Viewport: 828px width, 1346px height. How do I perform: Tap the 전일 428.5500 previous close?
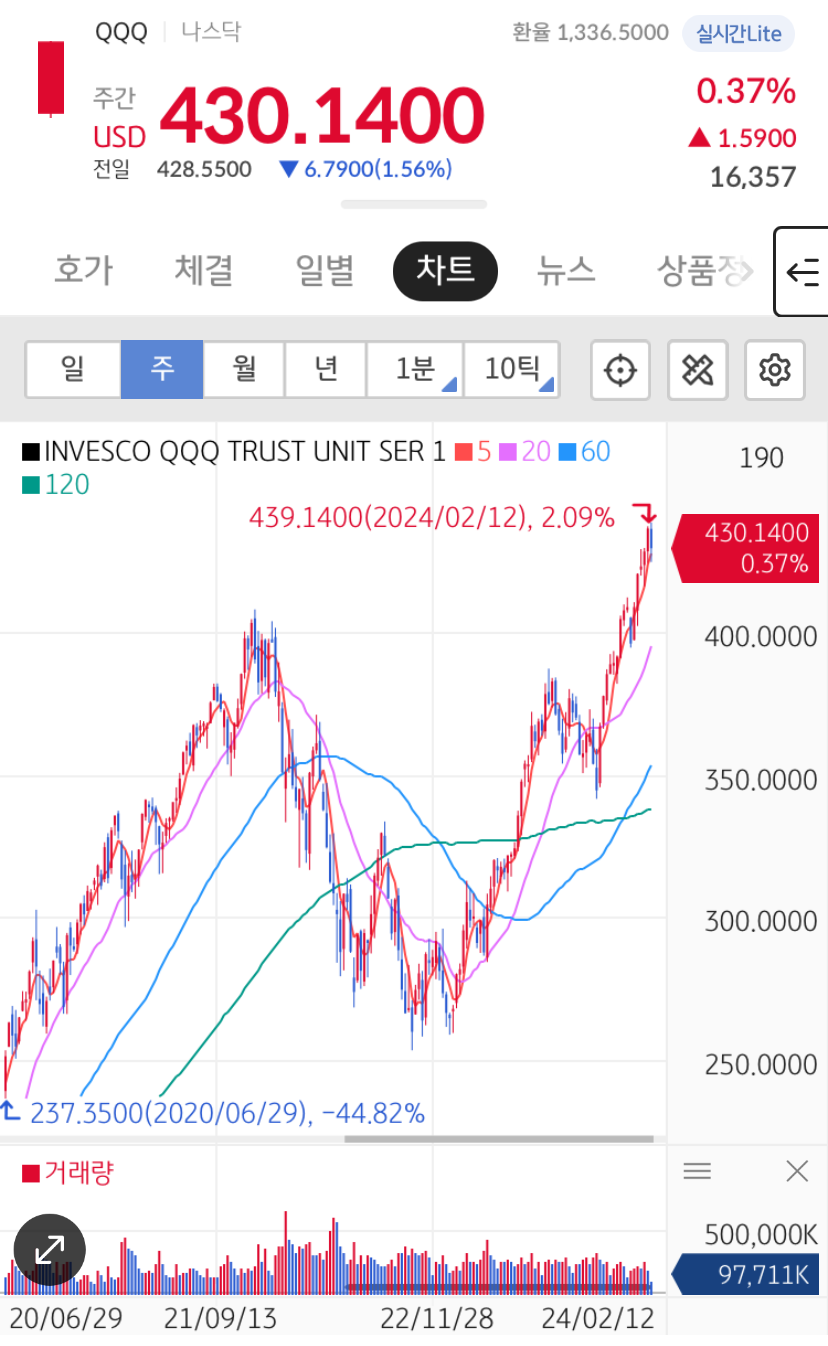(172, 169)
